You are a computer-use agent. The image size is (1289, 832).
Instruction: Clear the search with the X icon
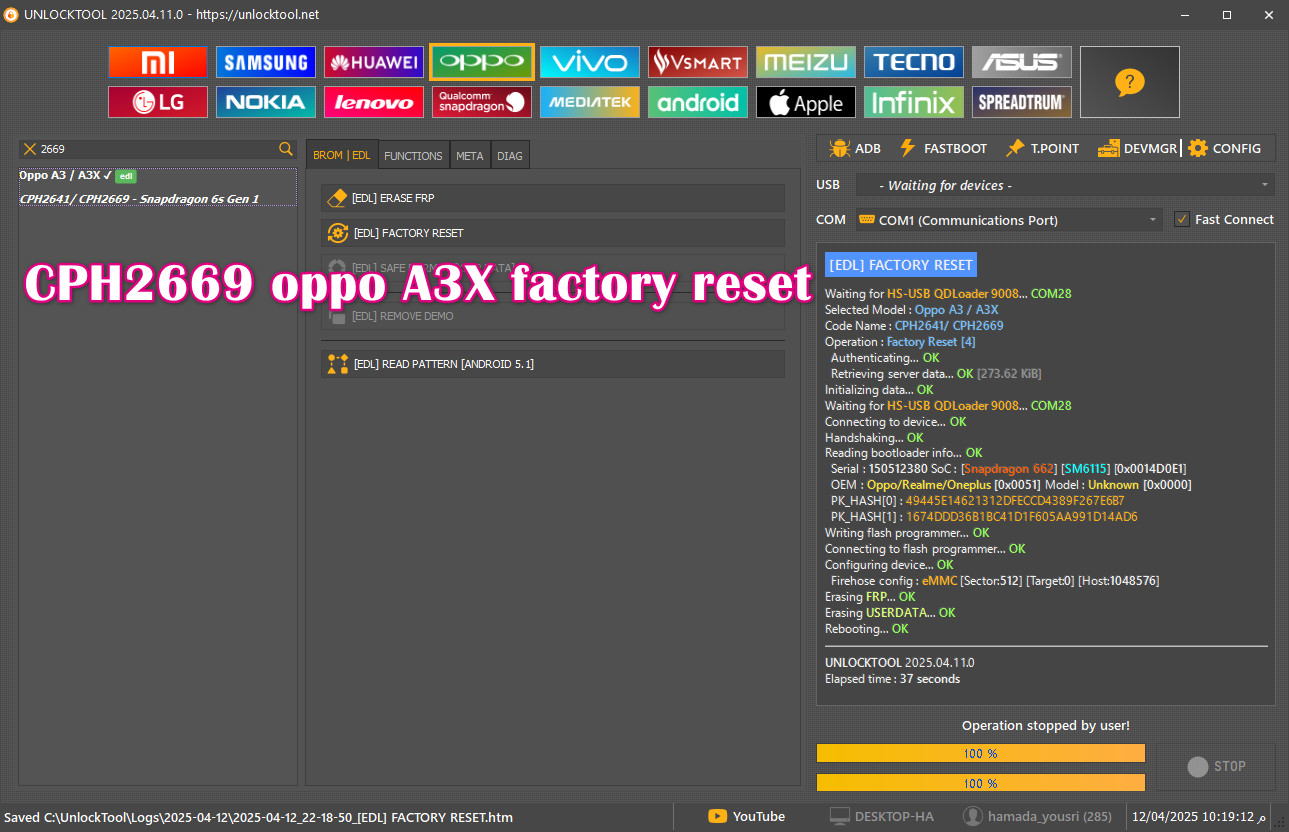pos(30,149)
